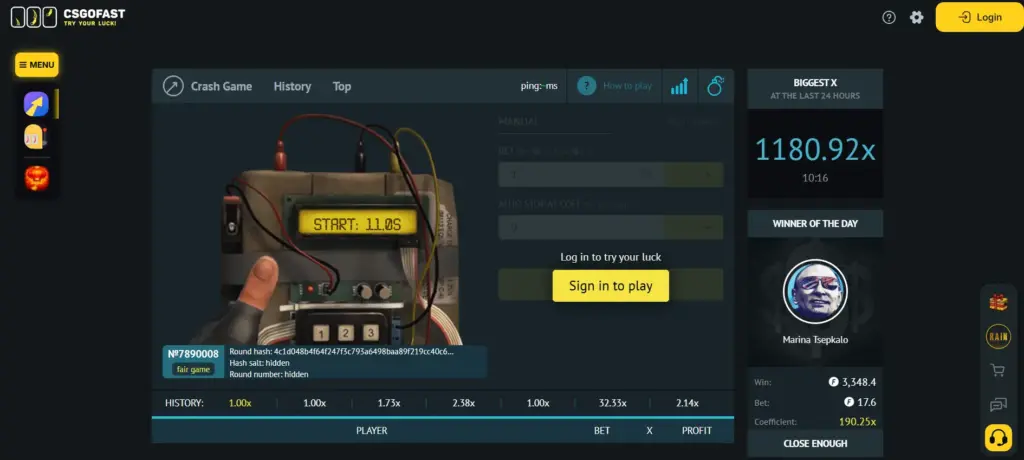The width and height of the screenshot is (1024, 460).
Task: Select the Crash game rocket icon in sidebar
Action: tap(37, 104)
